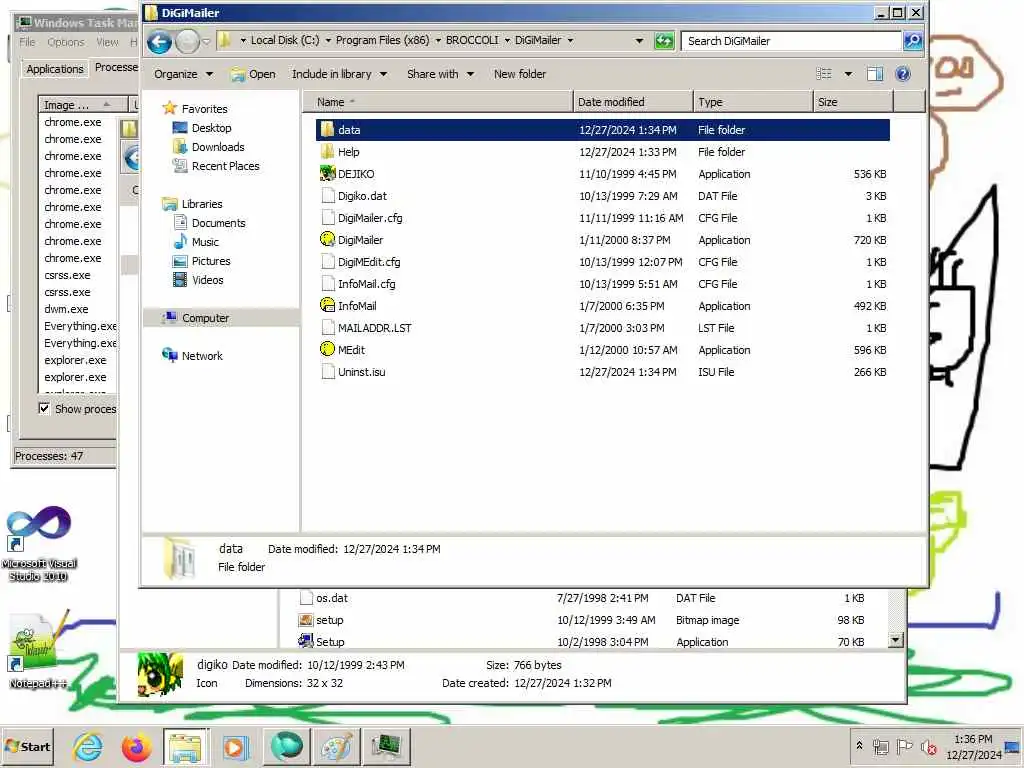
Task: Open the Include in library dropdown
Action: coord(339,74)
